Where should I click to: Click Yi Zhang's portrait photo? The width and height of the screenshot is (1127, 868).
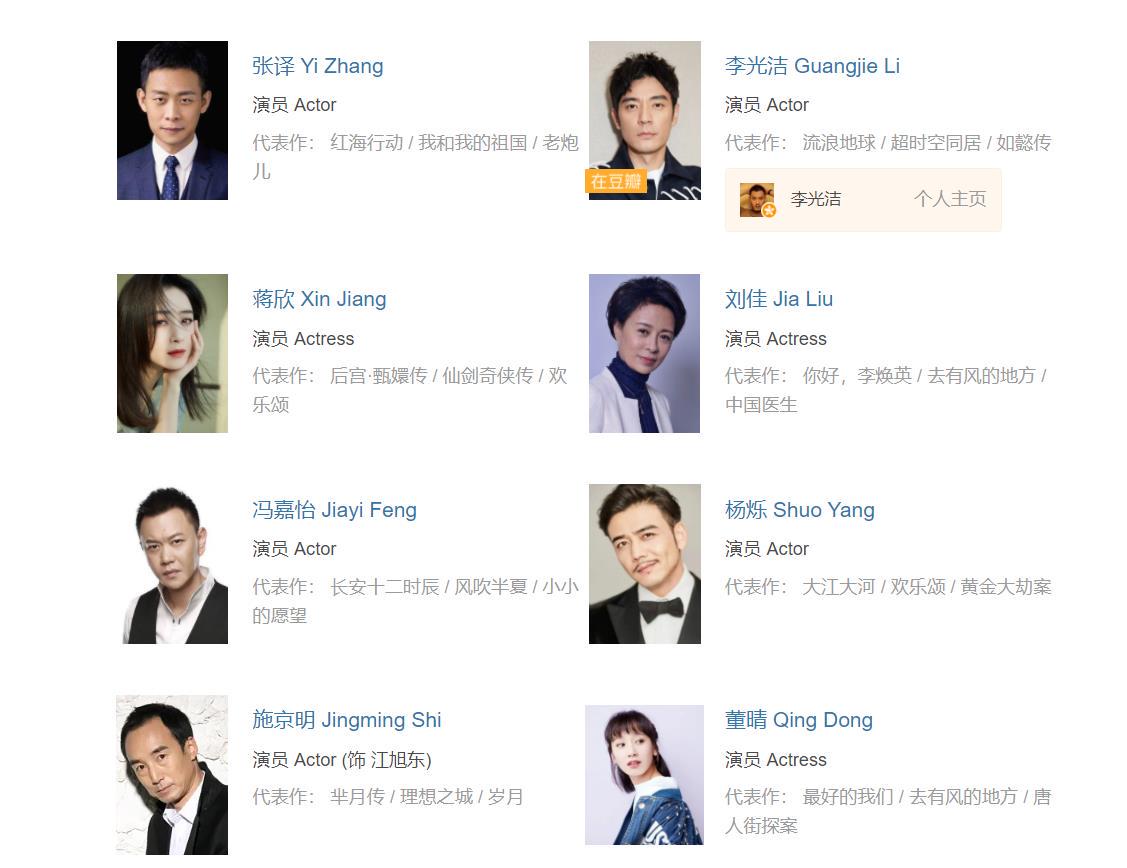[x=172, y=120]
